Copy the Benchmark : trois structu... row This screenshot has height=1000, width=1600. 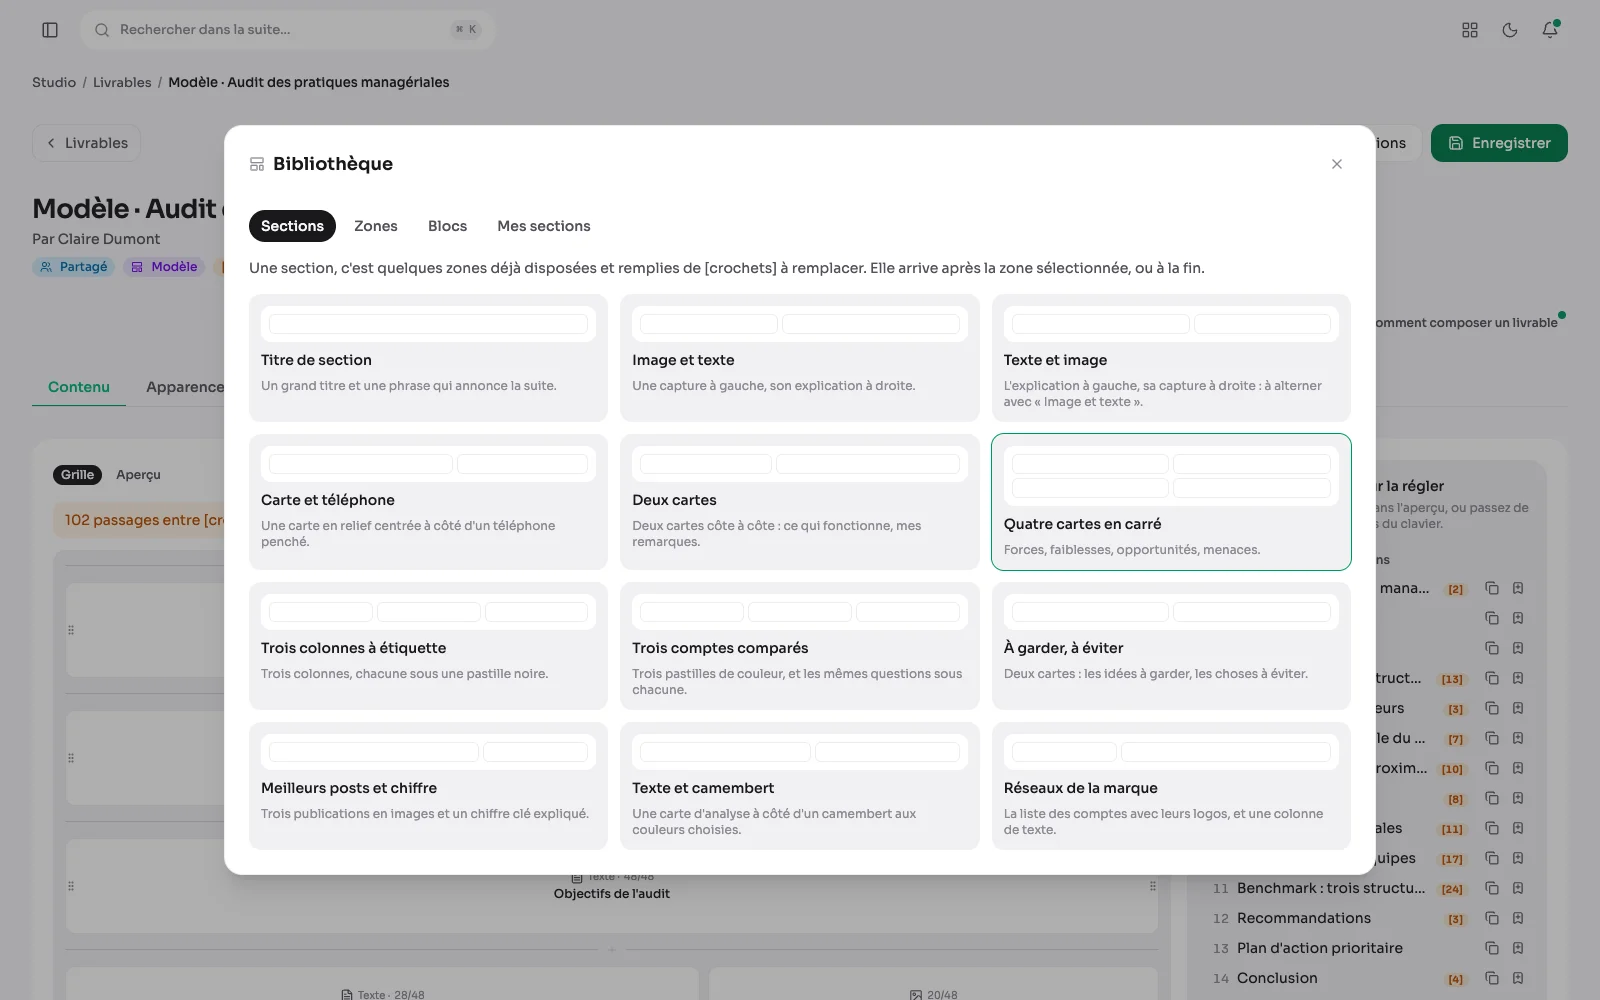pos(1492,888)
